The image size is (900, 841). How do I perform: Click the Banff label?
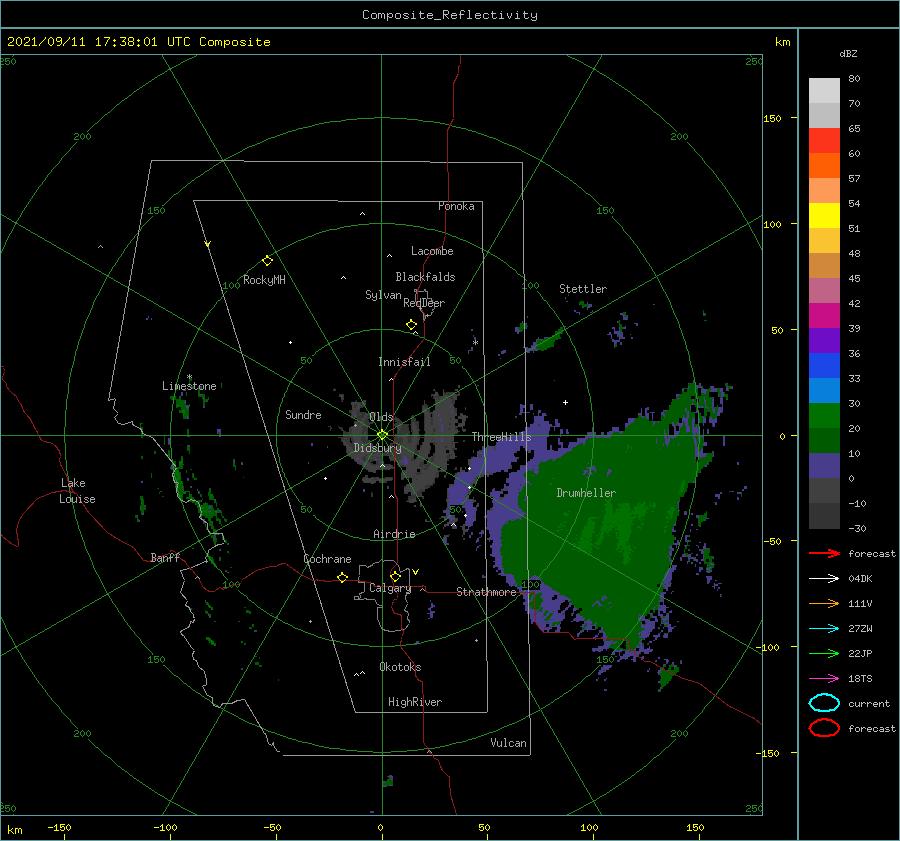pyautogui.click(x=165, y=557)
